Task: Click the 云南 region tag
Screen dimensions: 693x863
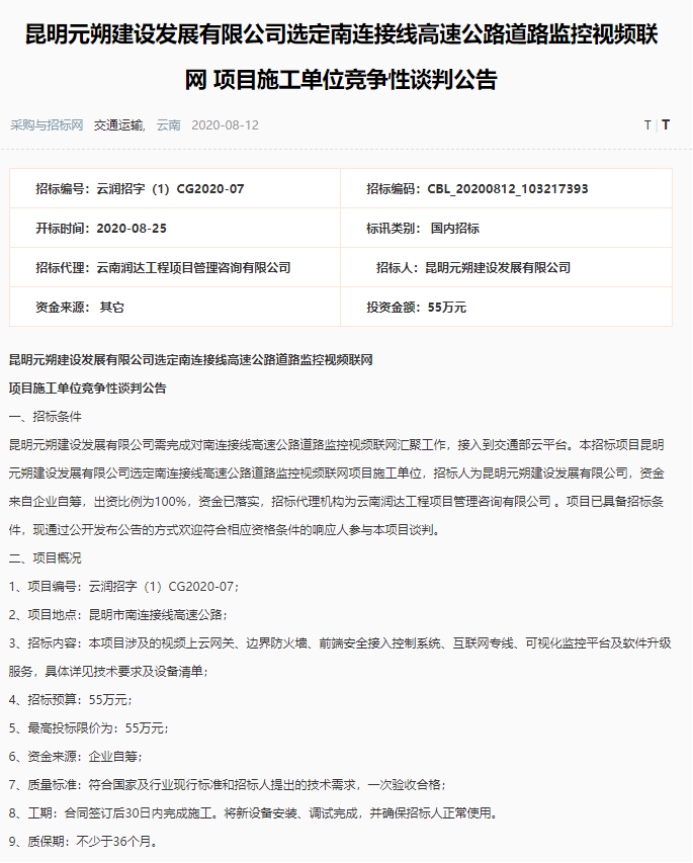Action: coord(168,125)
